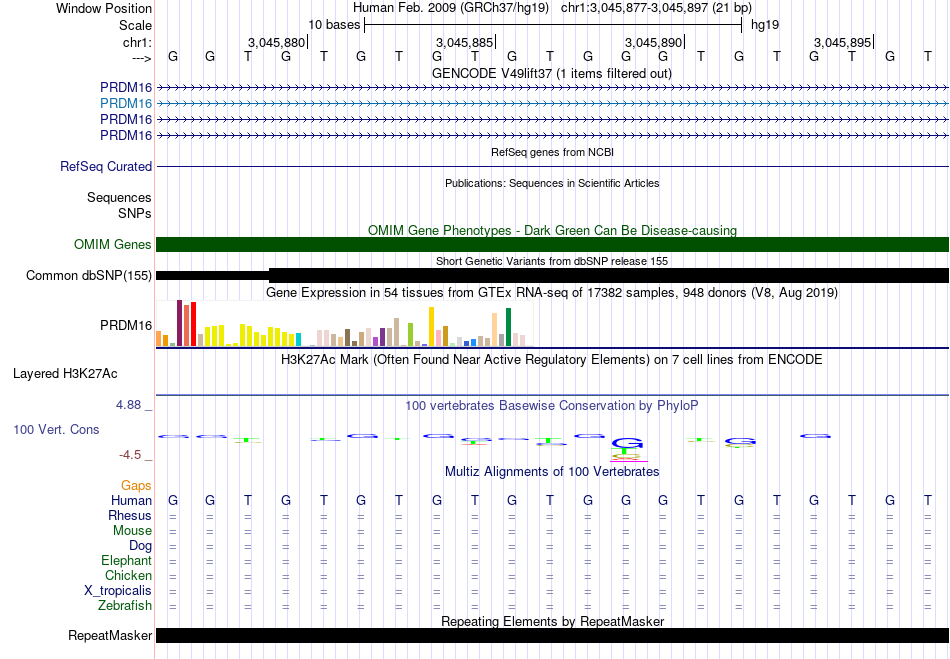
Task: Click the '--->' base sequence direction label
Action: coord(142,58)
